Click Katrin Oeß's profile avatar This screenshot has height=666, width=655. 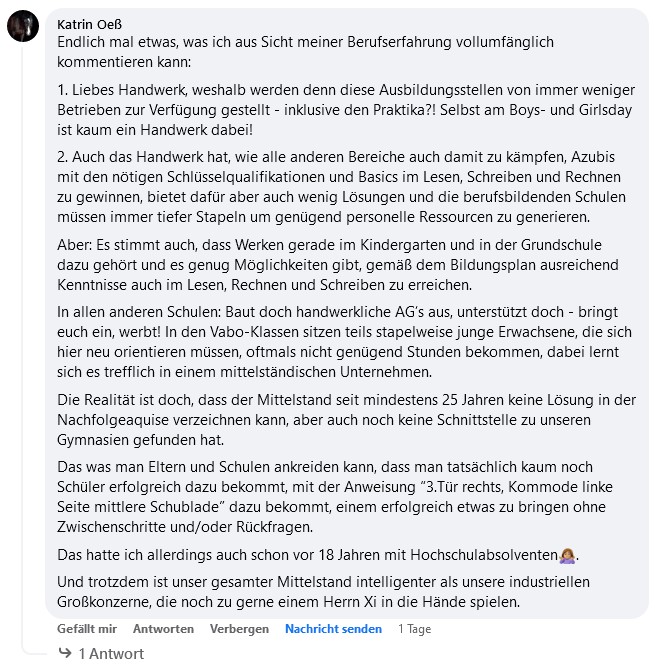pos(23,26)
